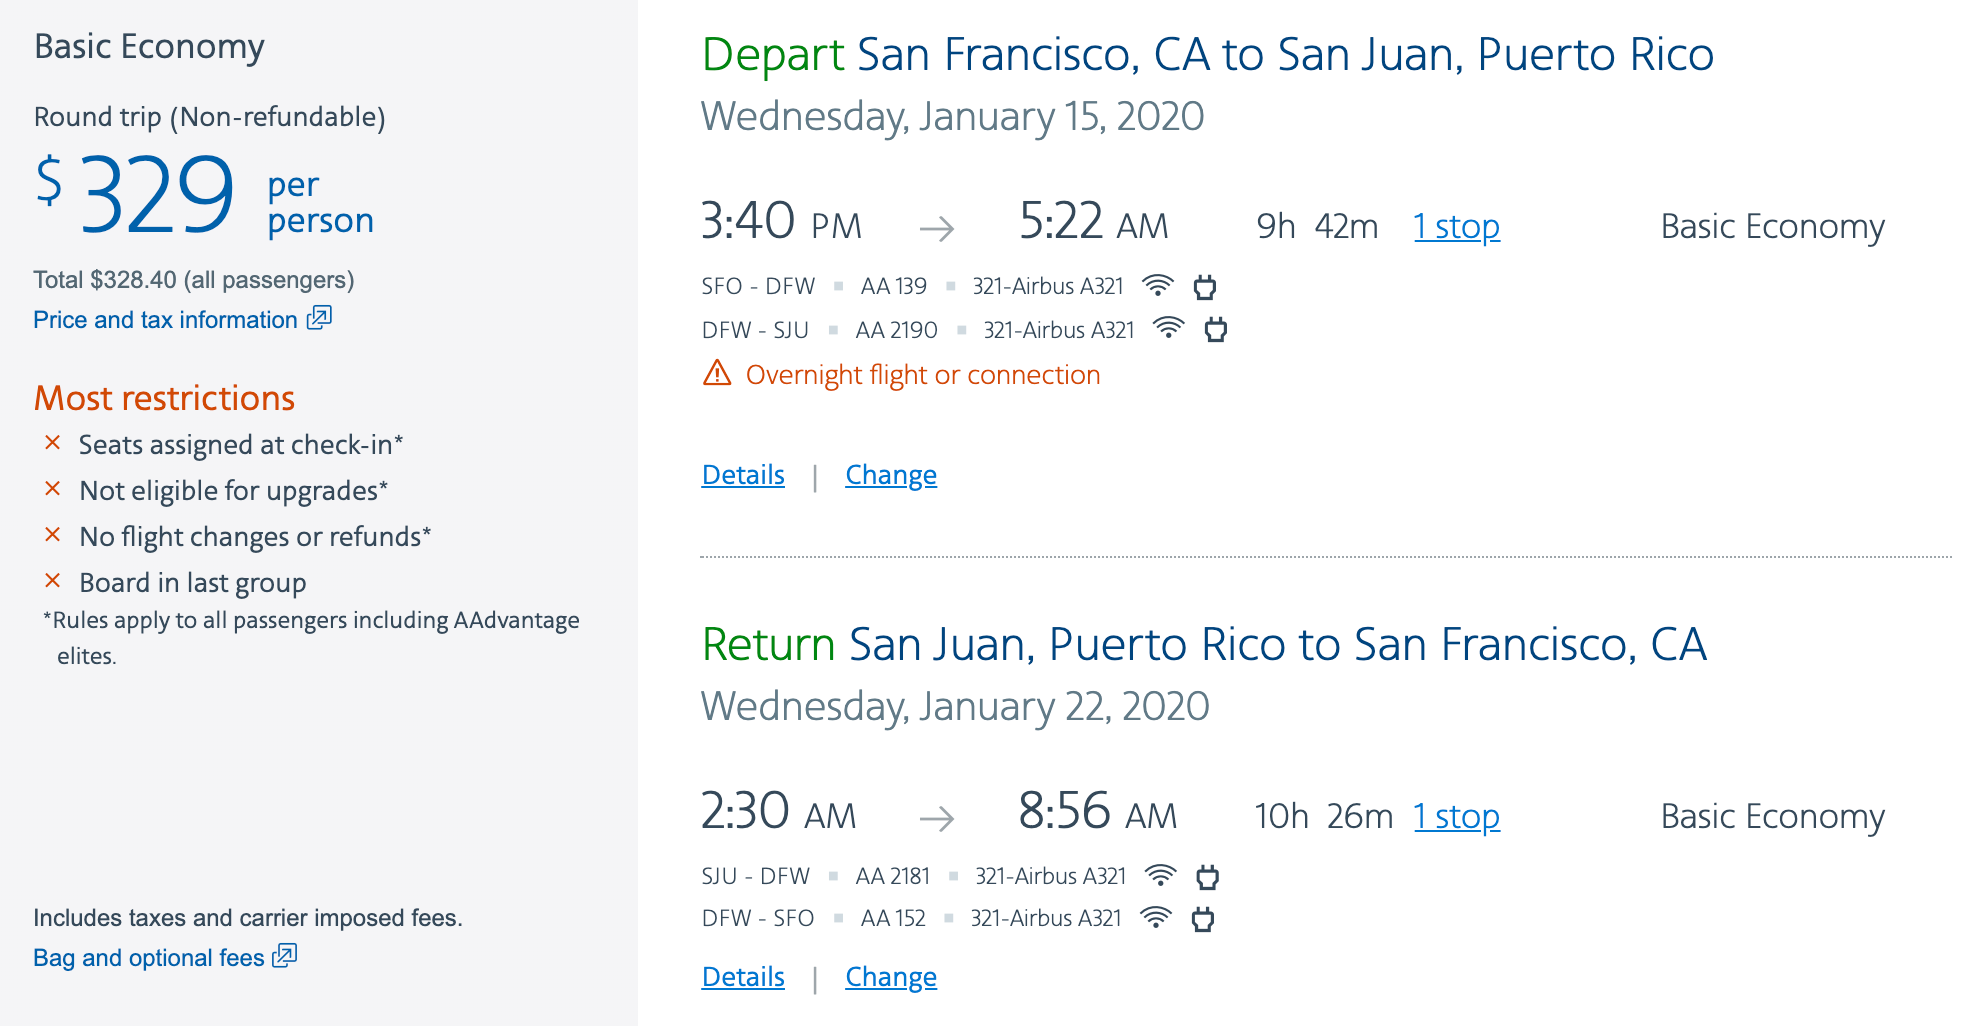Image resolution: width=1978 pixels, height=1026 pixels.
Task: Click power outlet icon for AA 152
Action: tap(1203, 919)
